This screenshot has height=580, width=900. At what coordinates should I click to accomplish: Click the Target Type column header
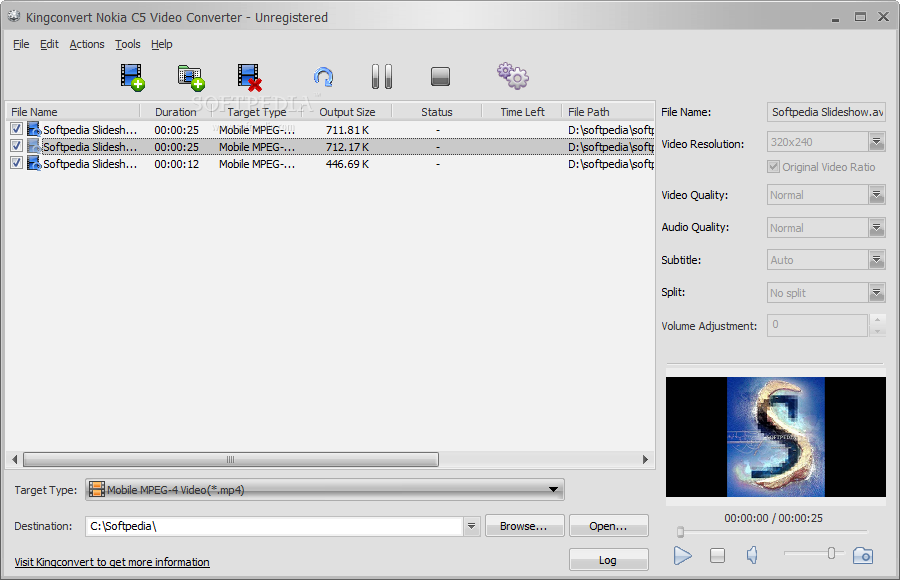point(257,112)
